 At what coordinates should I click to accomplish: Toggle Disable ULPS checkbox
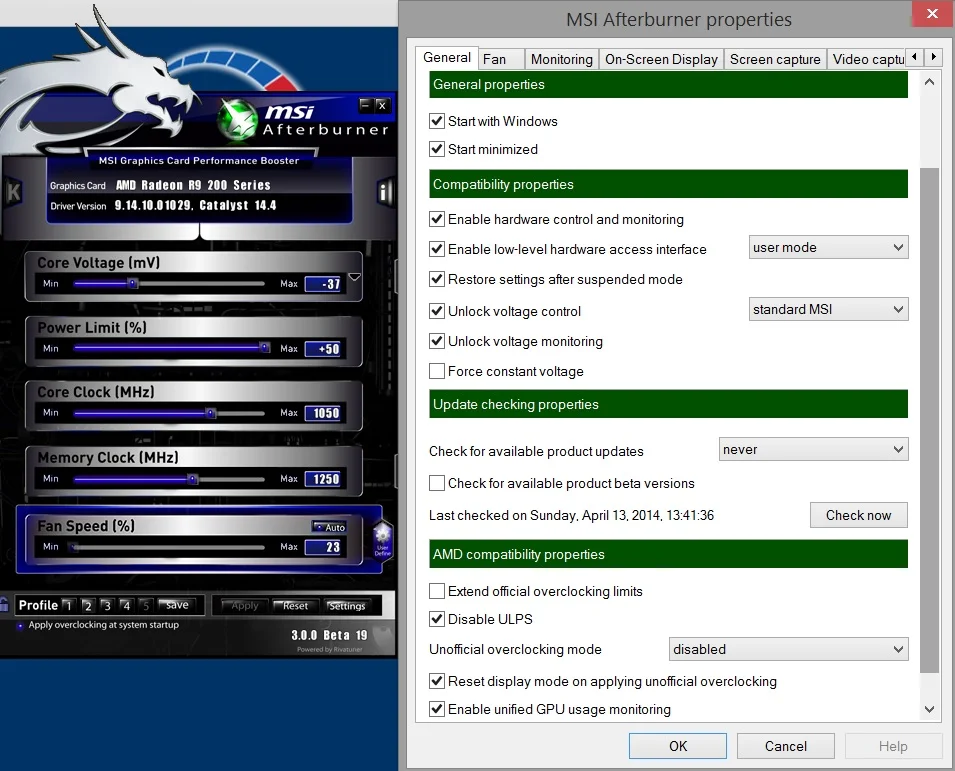tap(437, 619)
